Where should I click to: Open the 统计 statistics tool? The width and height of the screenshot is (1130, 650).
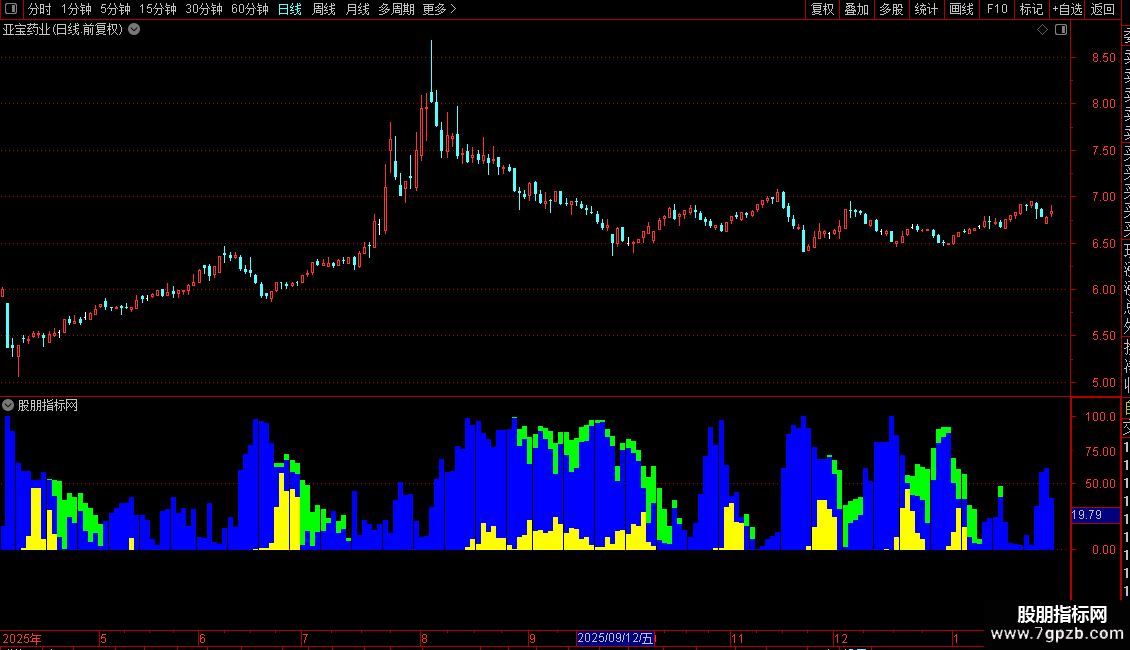coord(926,9)
